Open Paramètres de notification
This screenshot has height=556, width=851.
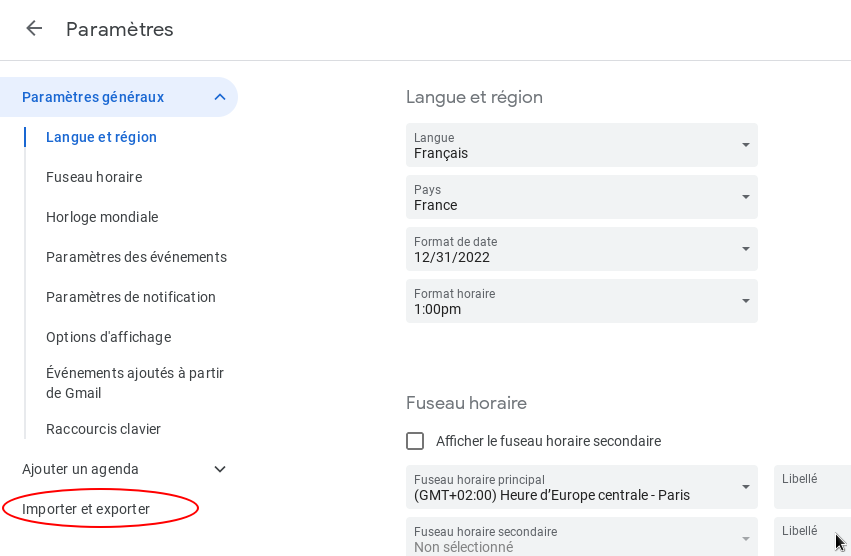coord(131,297)
